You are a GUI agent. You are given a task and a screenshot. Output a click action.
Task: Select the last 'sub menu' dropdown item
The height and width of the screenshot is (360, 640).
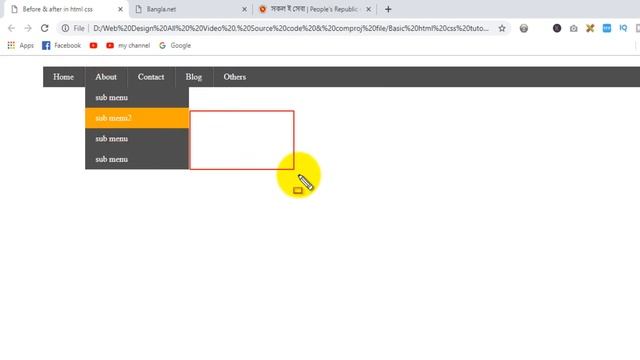click(x=137, y=159)
